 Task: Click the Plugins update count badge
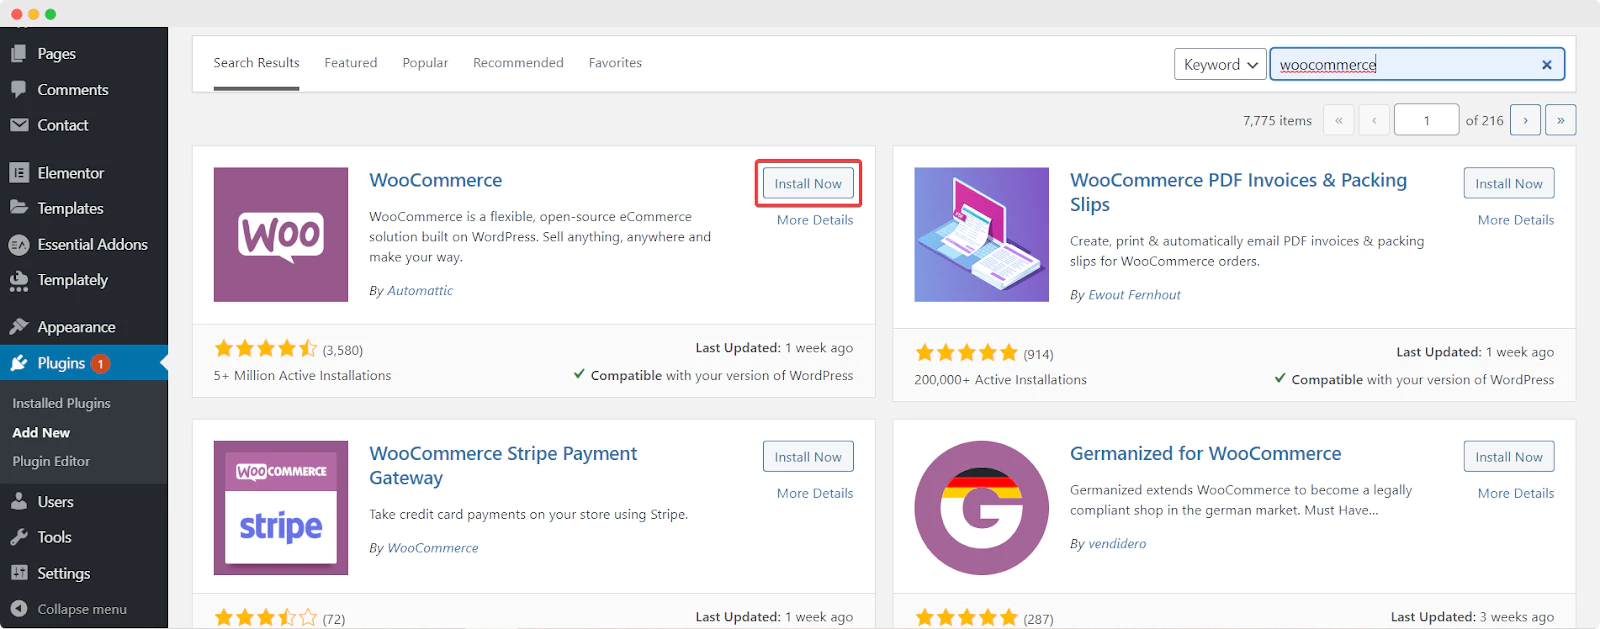[x=100, y=364]
